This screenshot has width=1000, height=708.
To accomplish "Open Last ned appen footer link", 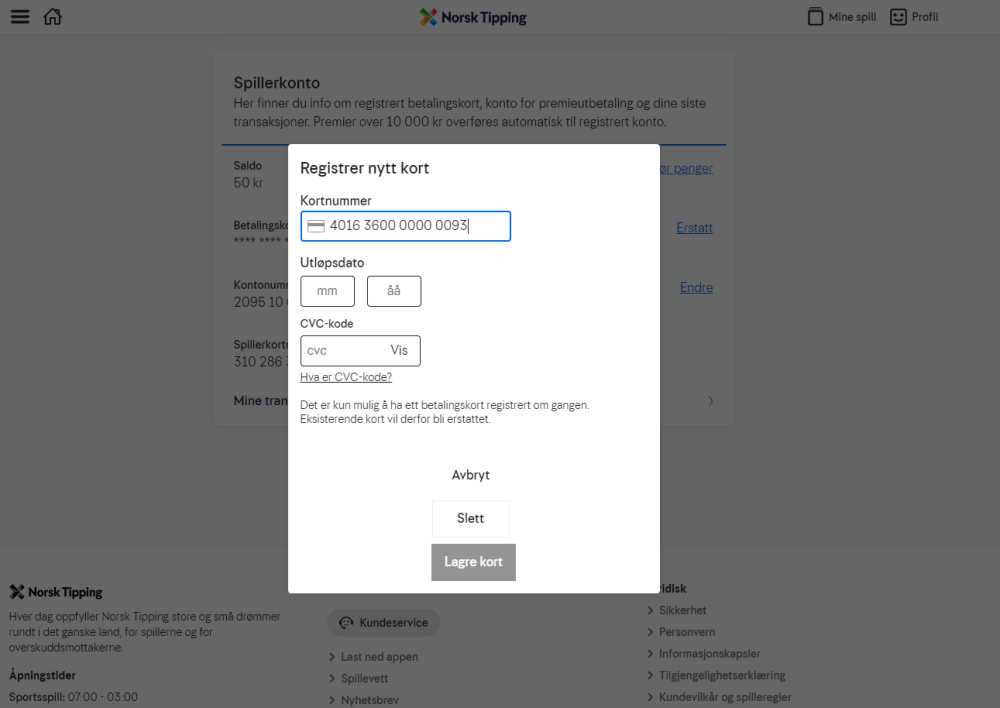I will point(379,657).
